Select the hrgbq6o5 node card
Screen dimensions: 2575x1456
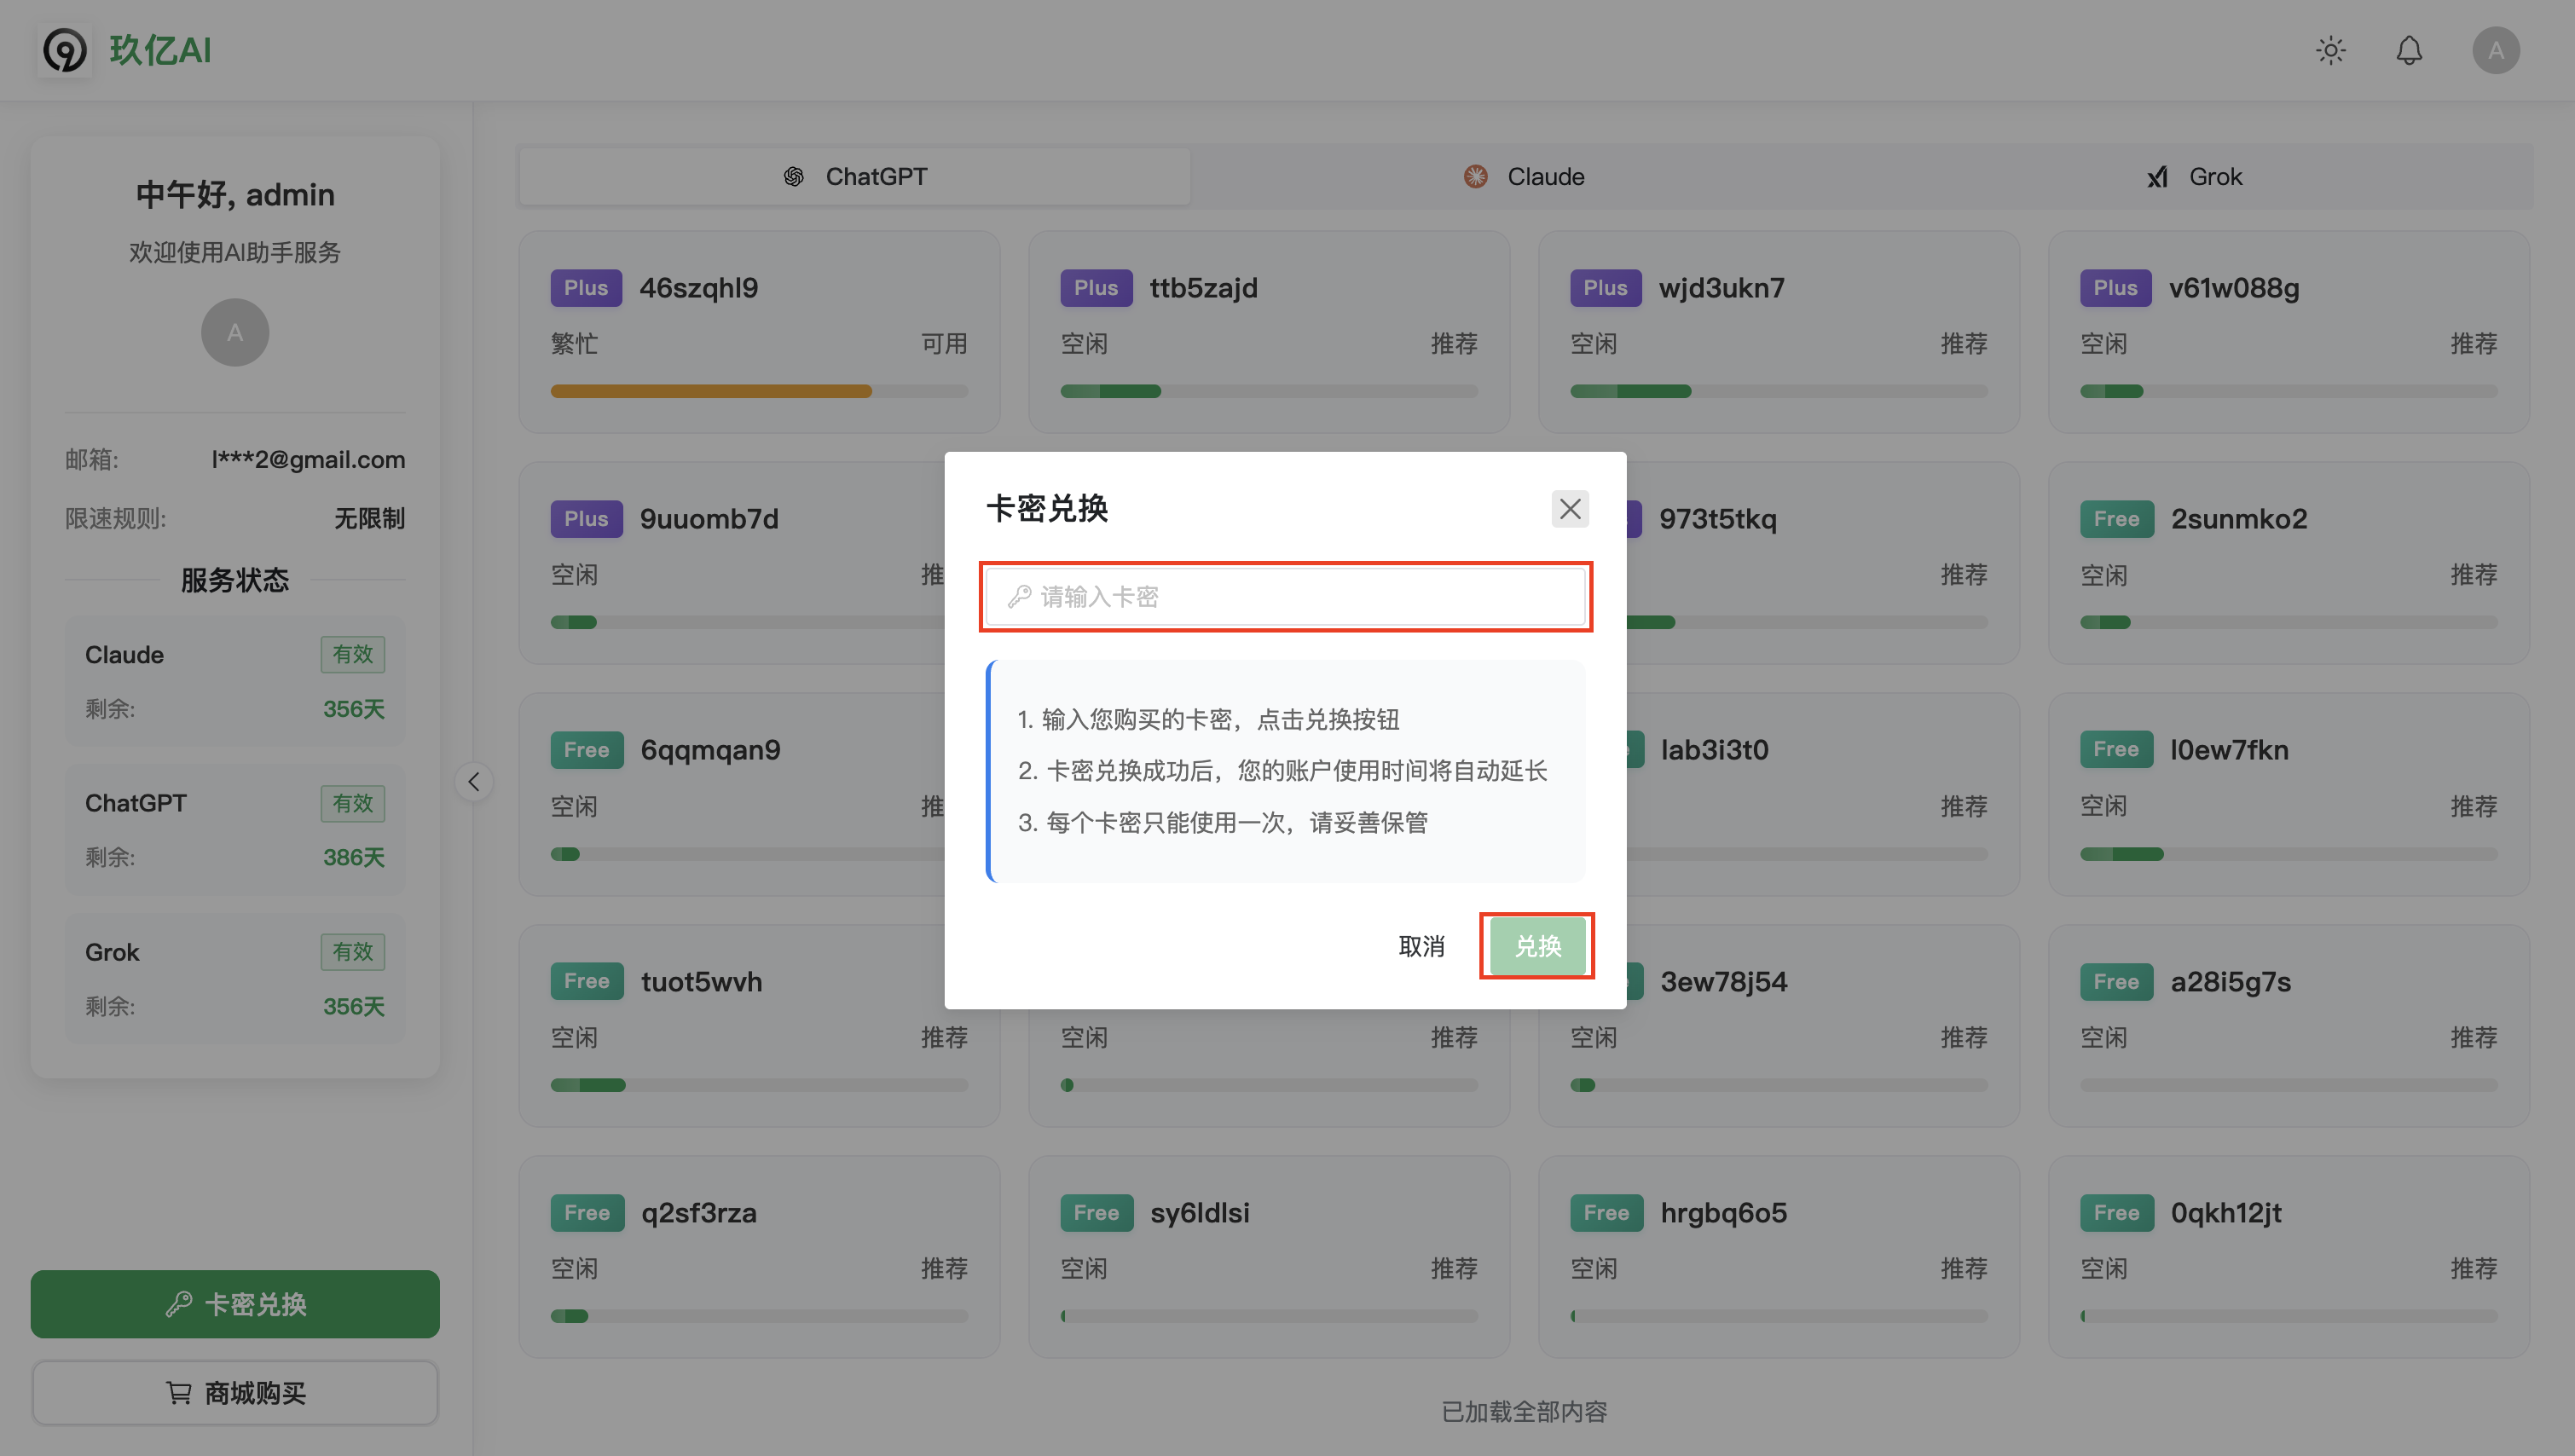click(1779, 1257)
